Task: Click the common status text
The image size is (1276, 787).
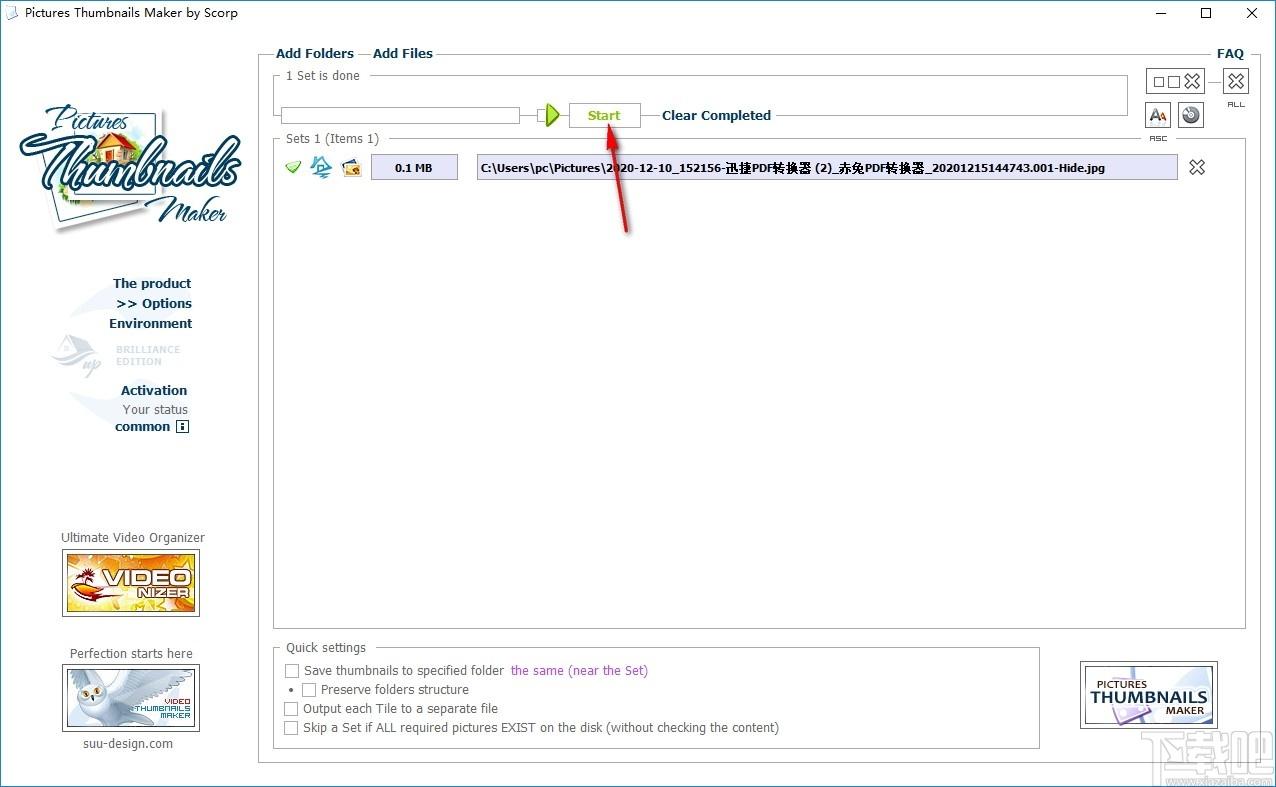Action: (142, 426)
